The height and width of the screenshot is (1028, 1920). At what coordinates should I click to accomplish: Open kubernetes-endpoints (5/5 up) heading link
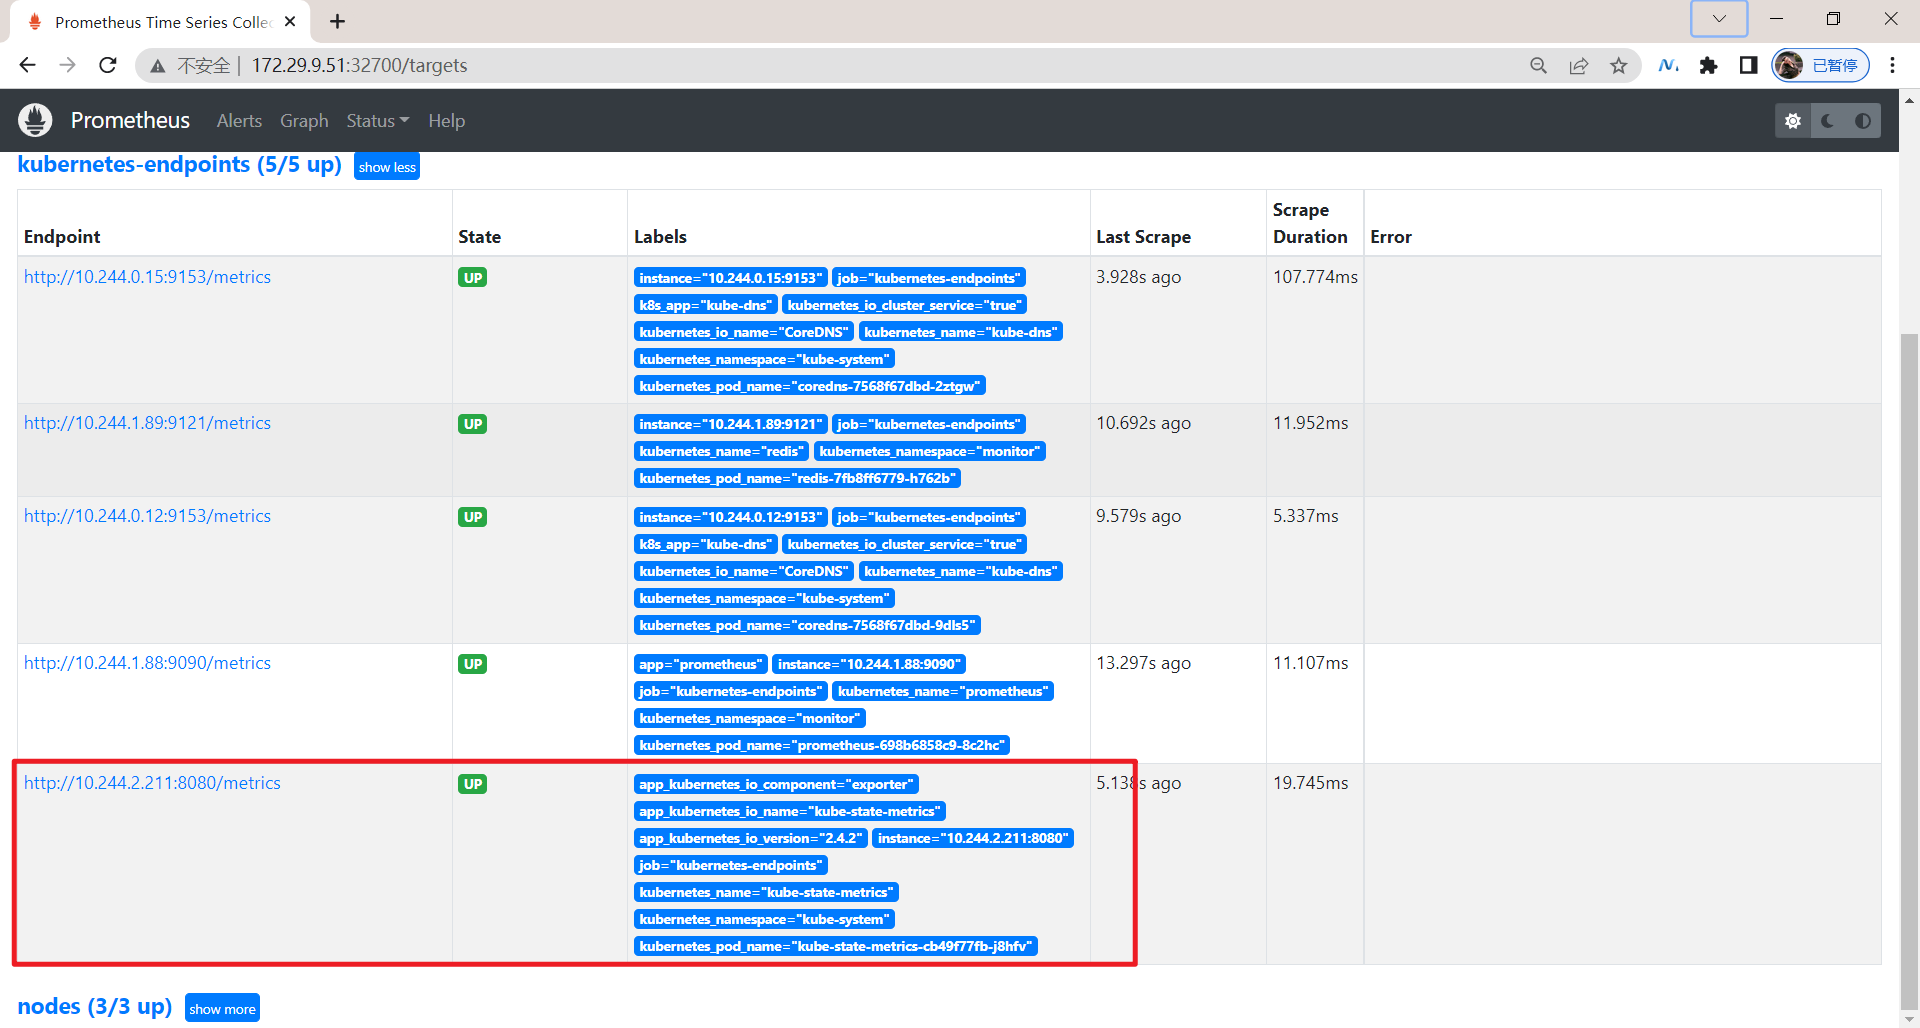(180, 164)
